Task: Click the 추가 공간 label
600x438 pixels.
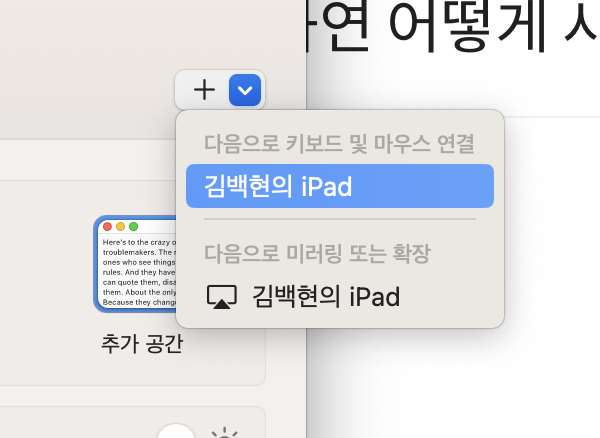Action: tap(142, 343)
